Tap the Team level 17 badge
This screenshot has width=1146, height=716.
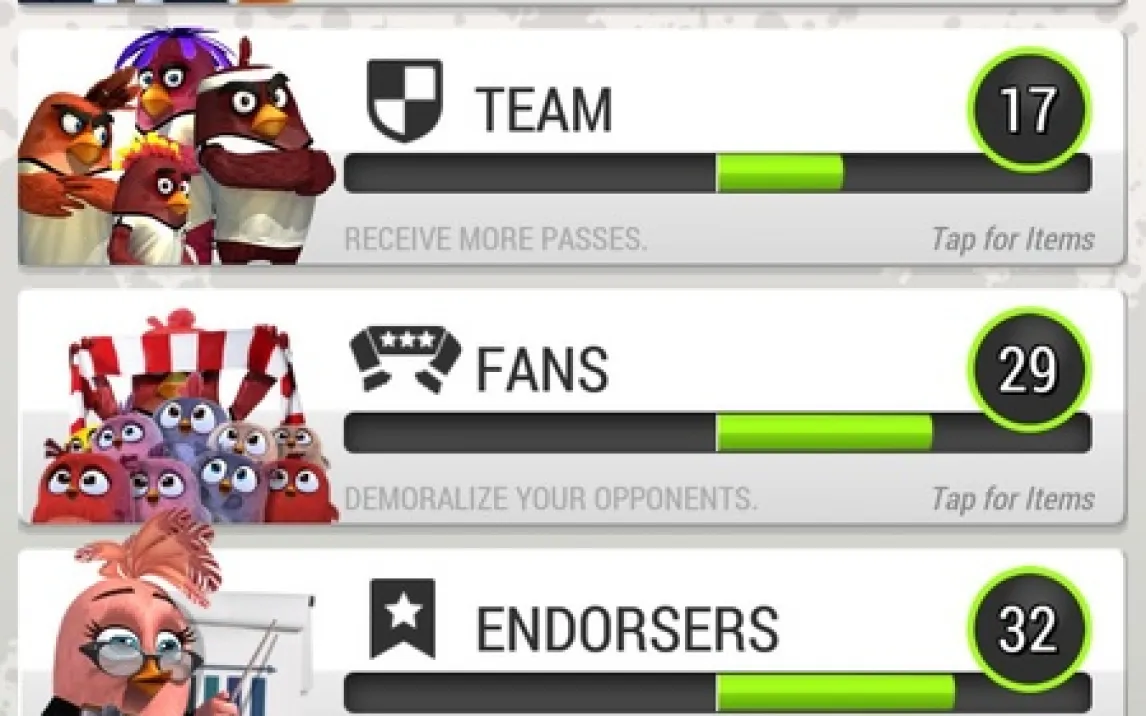[1029, 110]
